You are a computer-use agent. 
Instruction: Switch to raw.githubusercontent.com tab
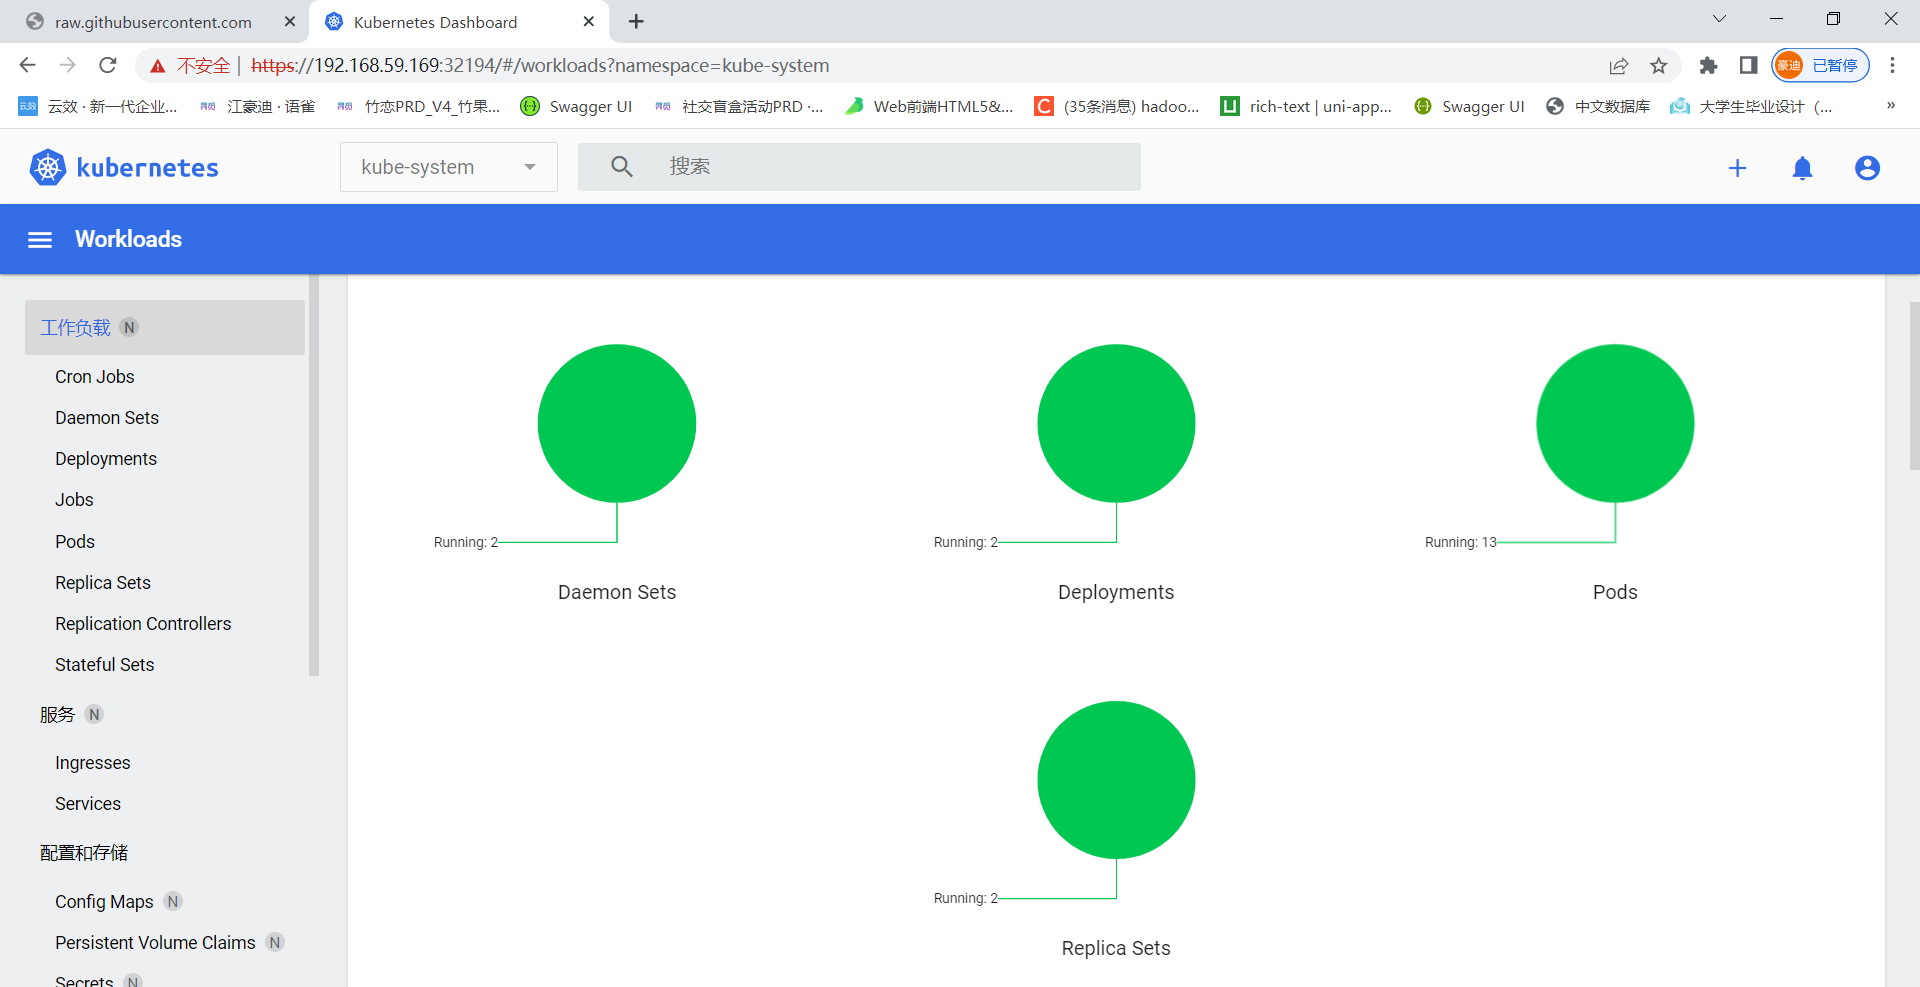pos(153,22)
